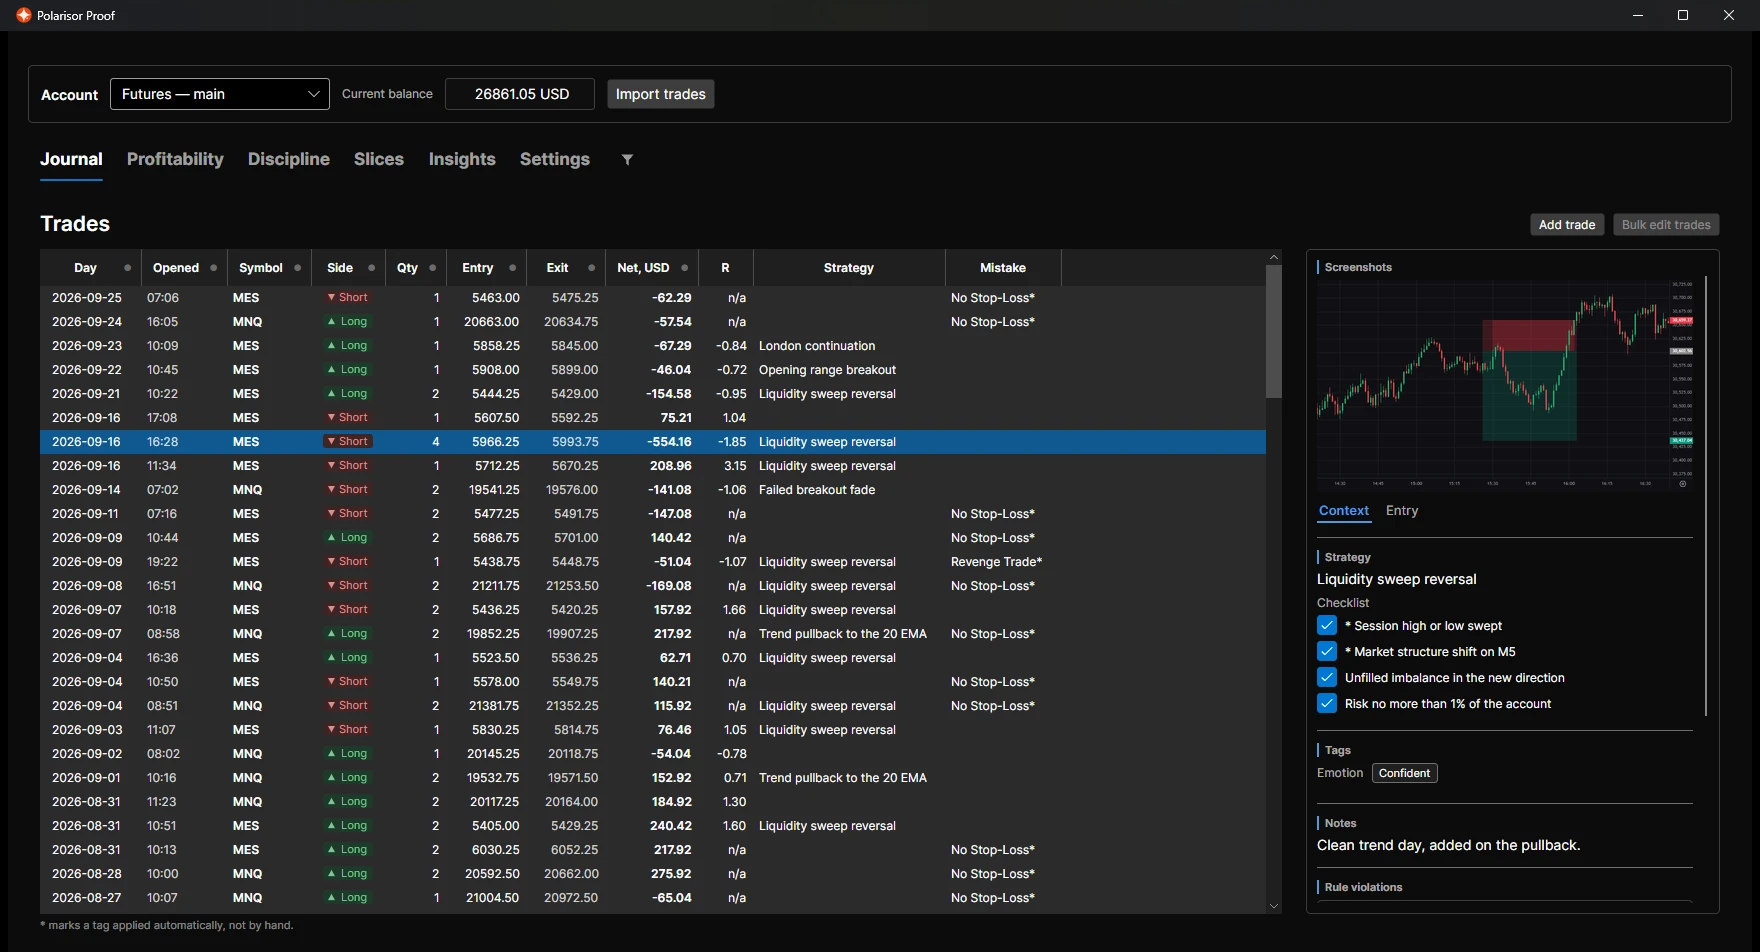Select the 2026-09-25 07:06 MES trade row
This screenshot has height=952, width=1760.
pos(653,298)
